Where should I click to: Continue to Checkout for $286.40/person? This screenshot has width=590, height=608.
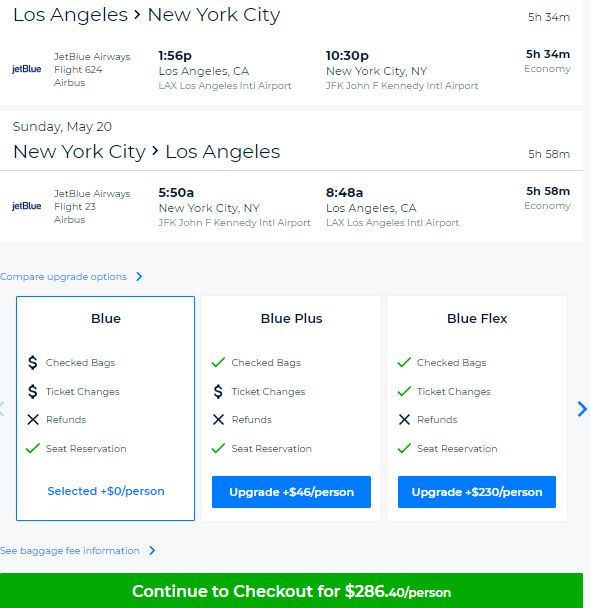pyautogui.click(x=292, y=591)
